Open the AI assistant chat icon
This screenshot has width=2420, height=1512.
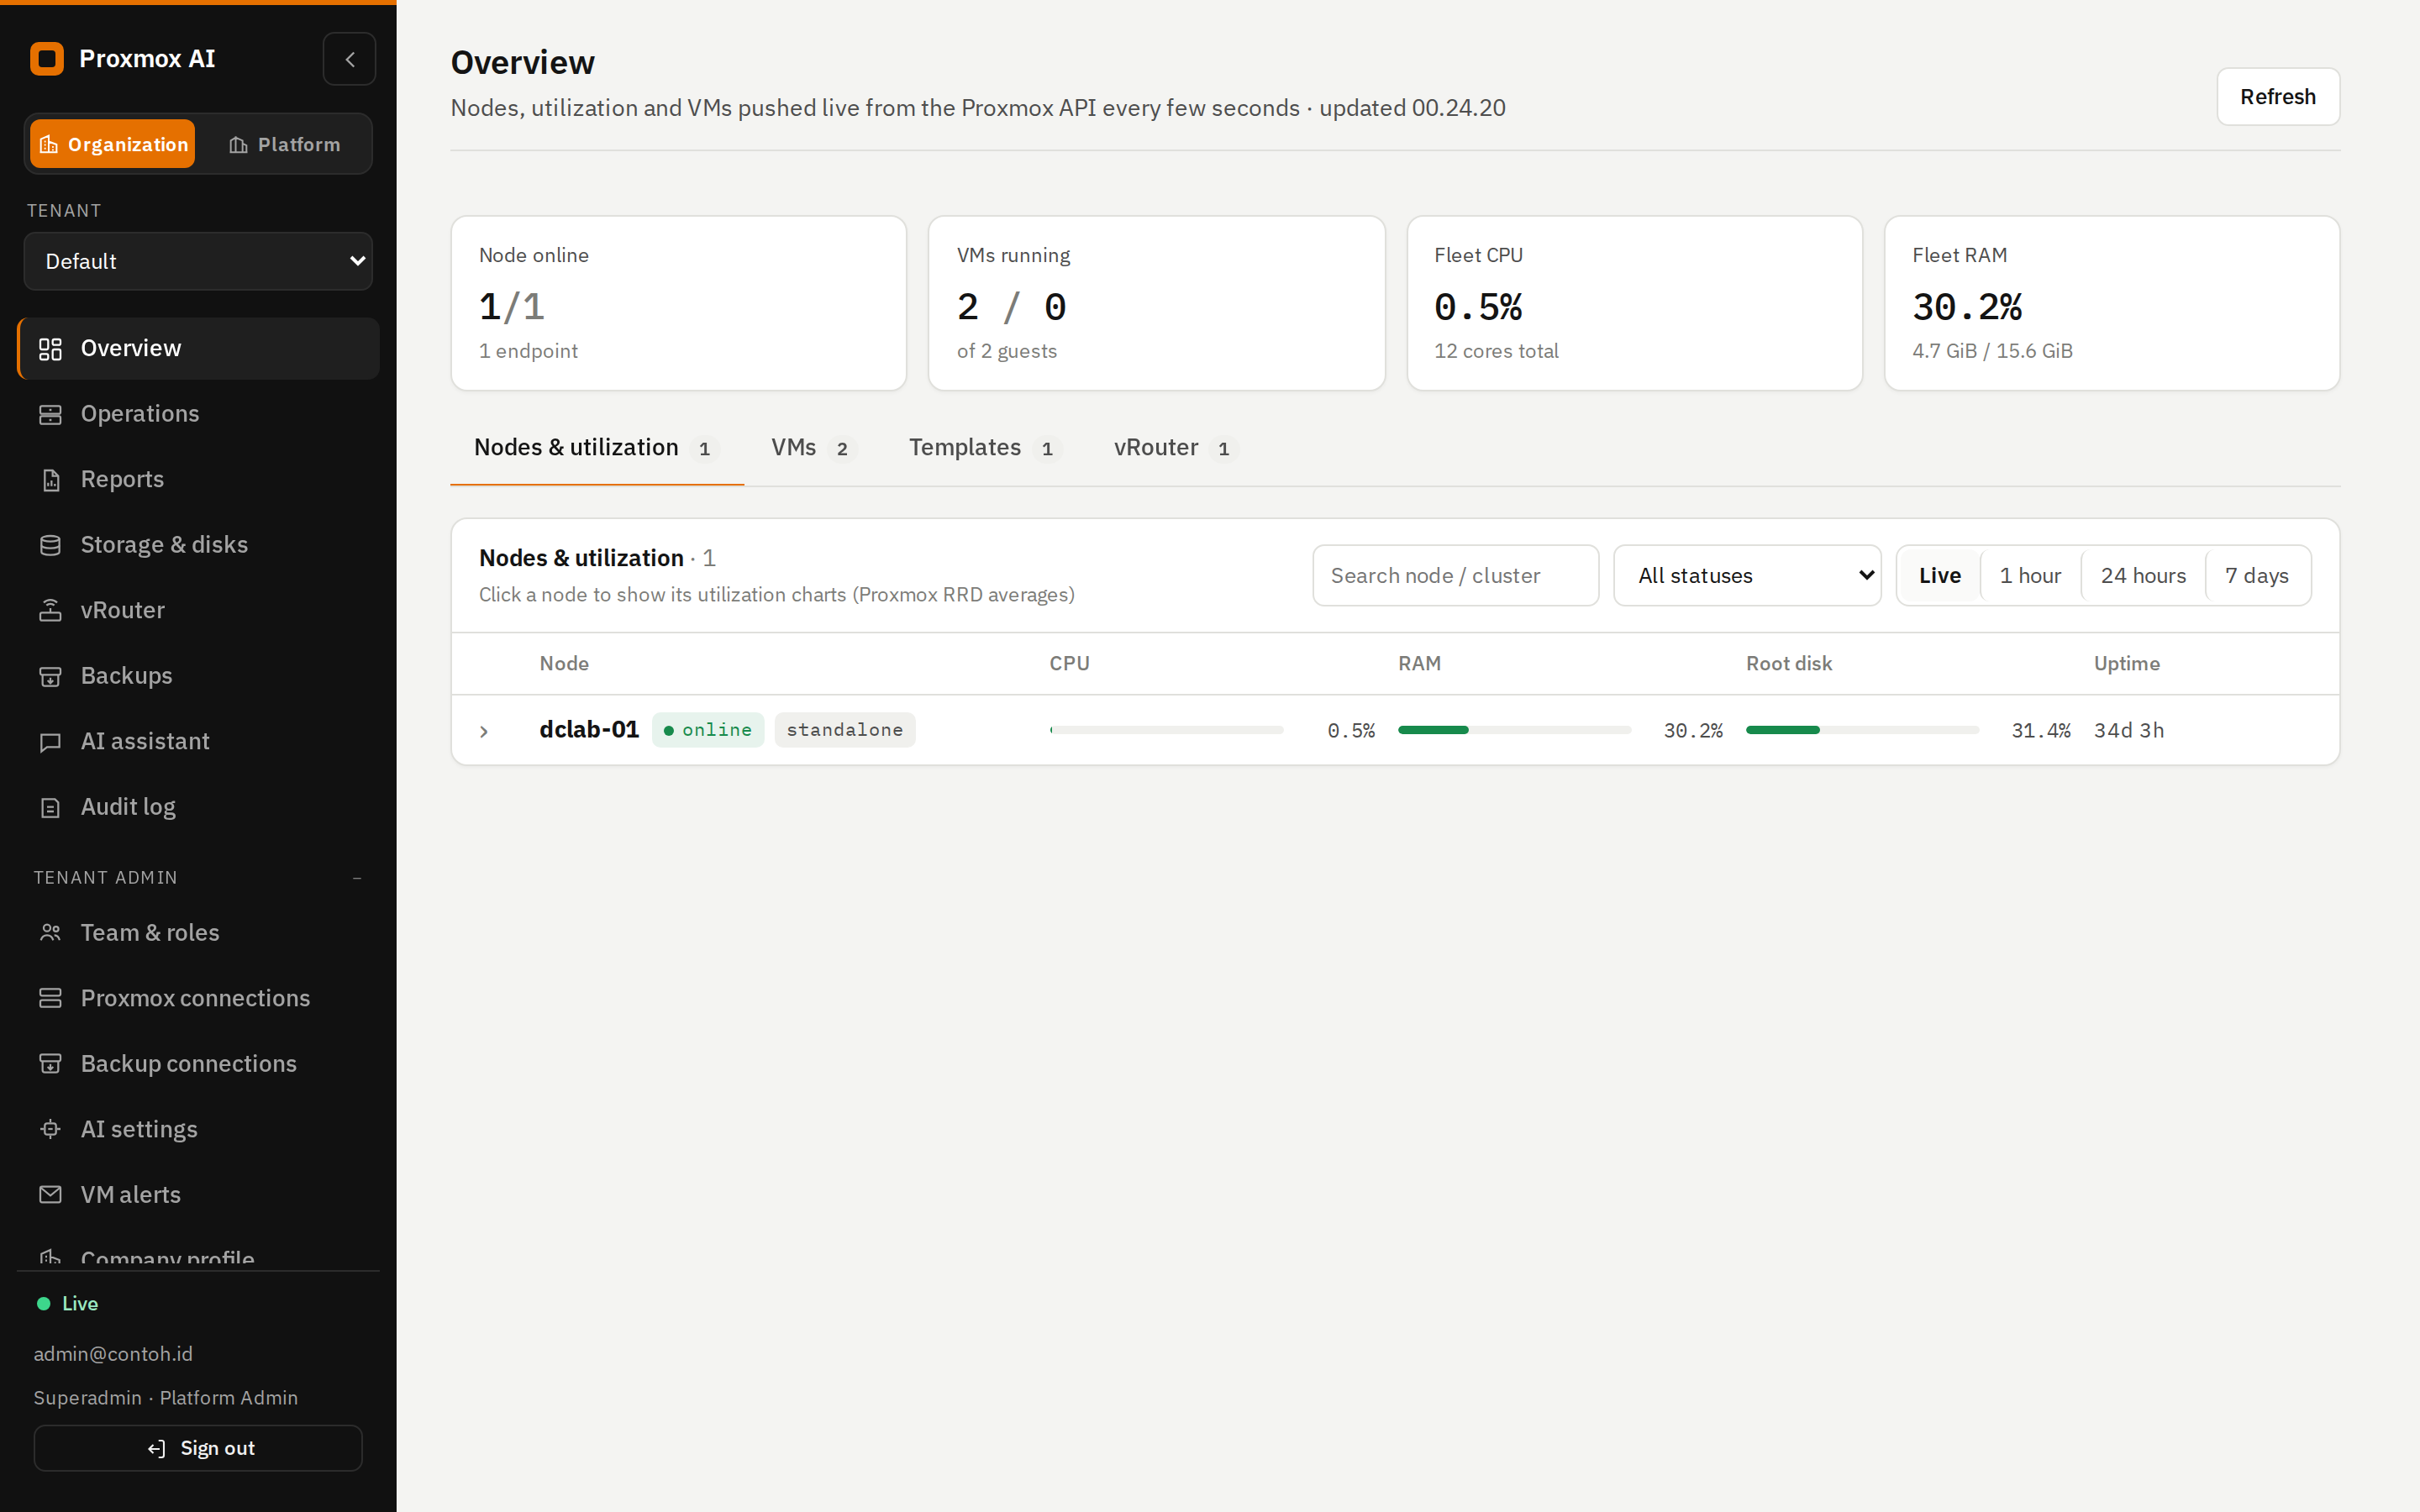pyautogui.click(x=50, y=742)
